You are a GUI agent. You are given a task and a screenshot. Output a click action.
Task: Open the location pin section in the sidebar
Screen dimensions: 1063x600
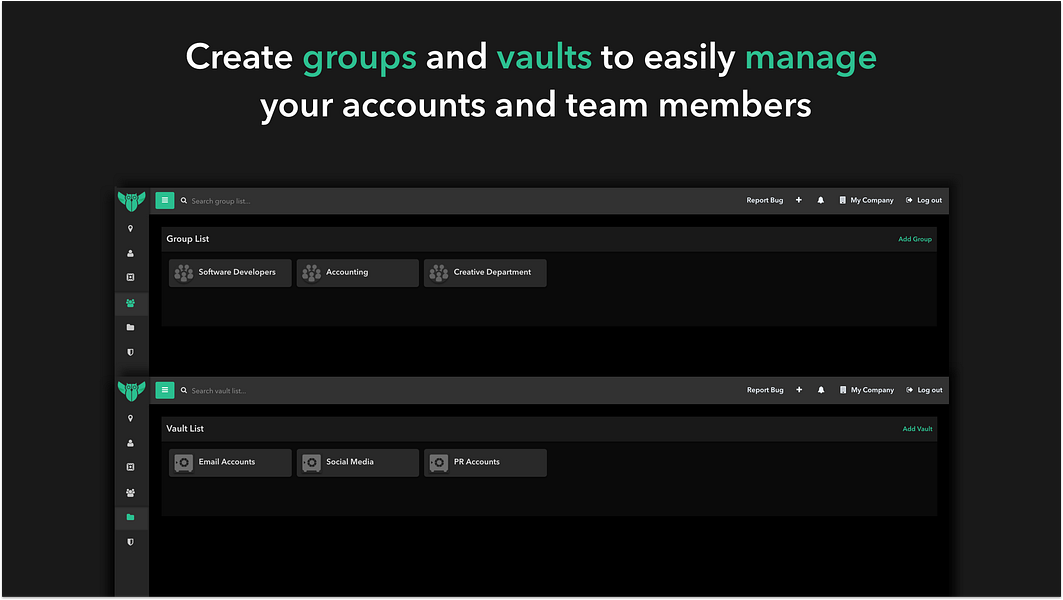click(131, 228)
